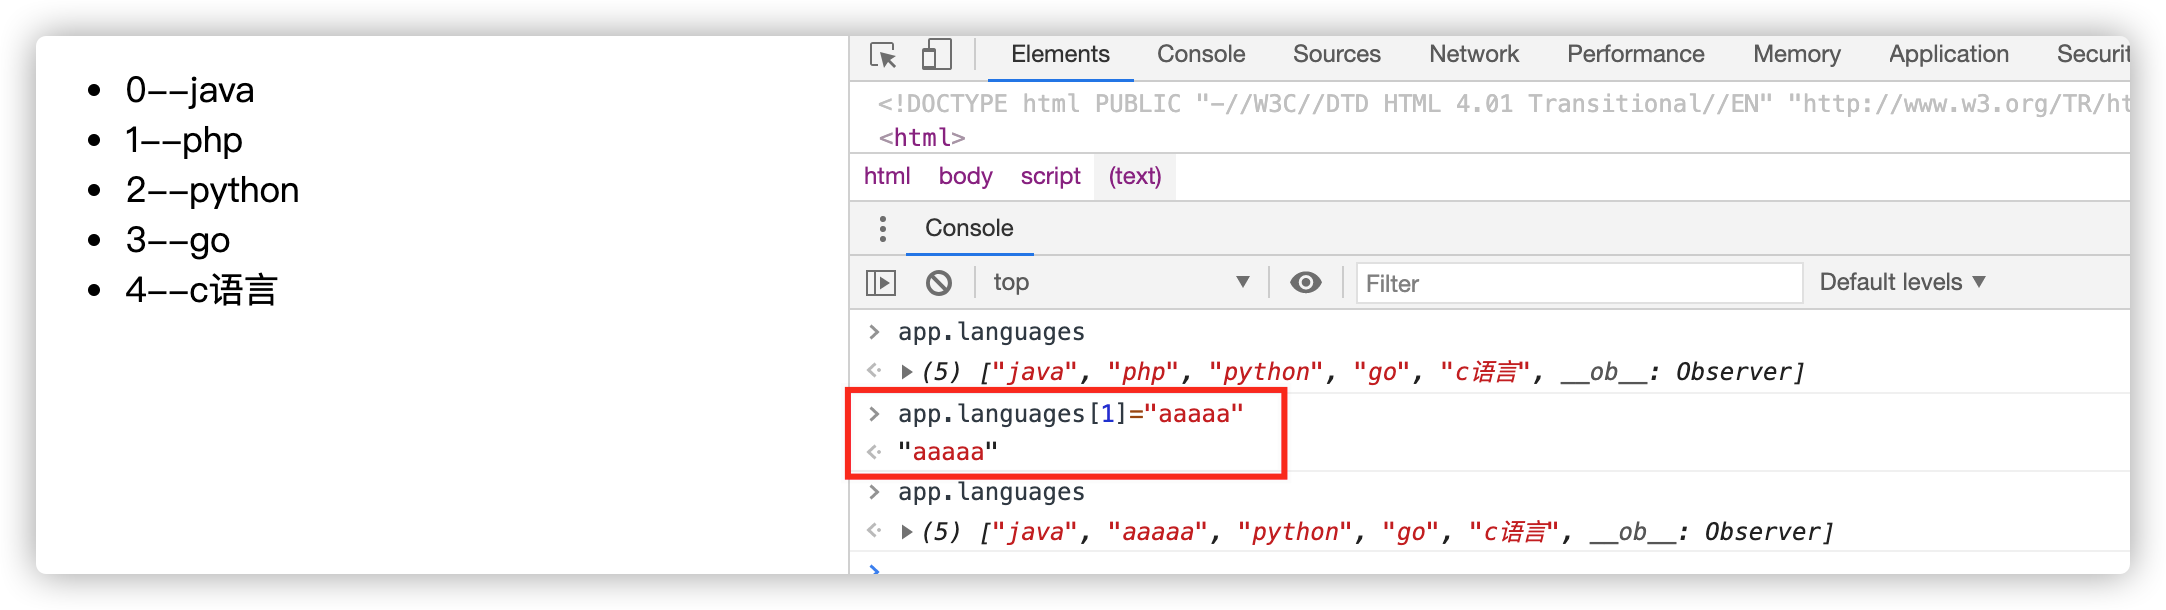
Task: Toggle the device toolbar icon
Action: tap(936, 55)
